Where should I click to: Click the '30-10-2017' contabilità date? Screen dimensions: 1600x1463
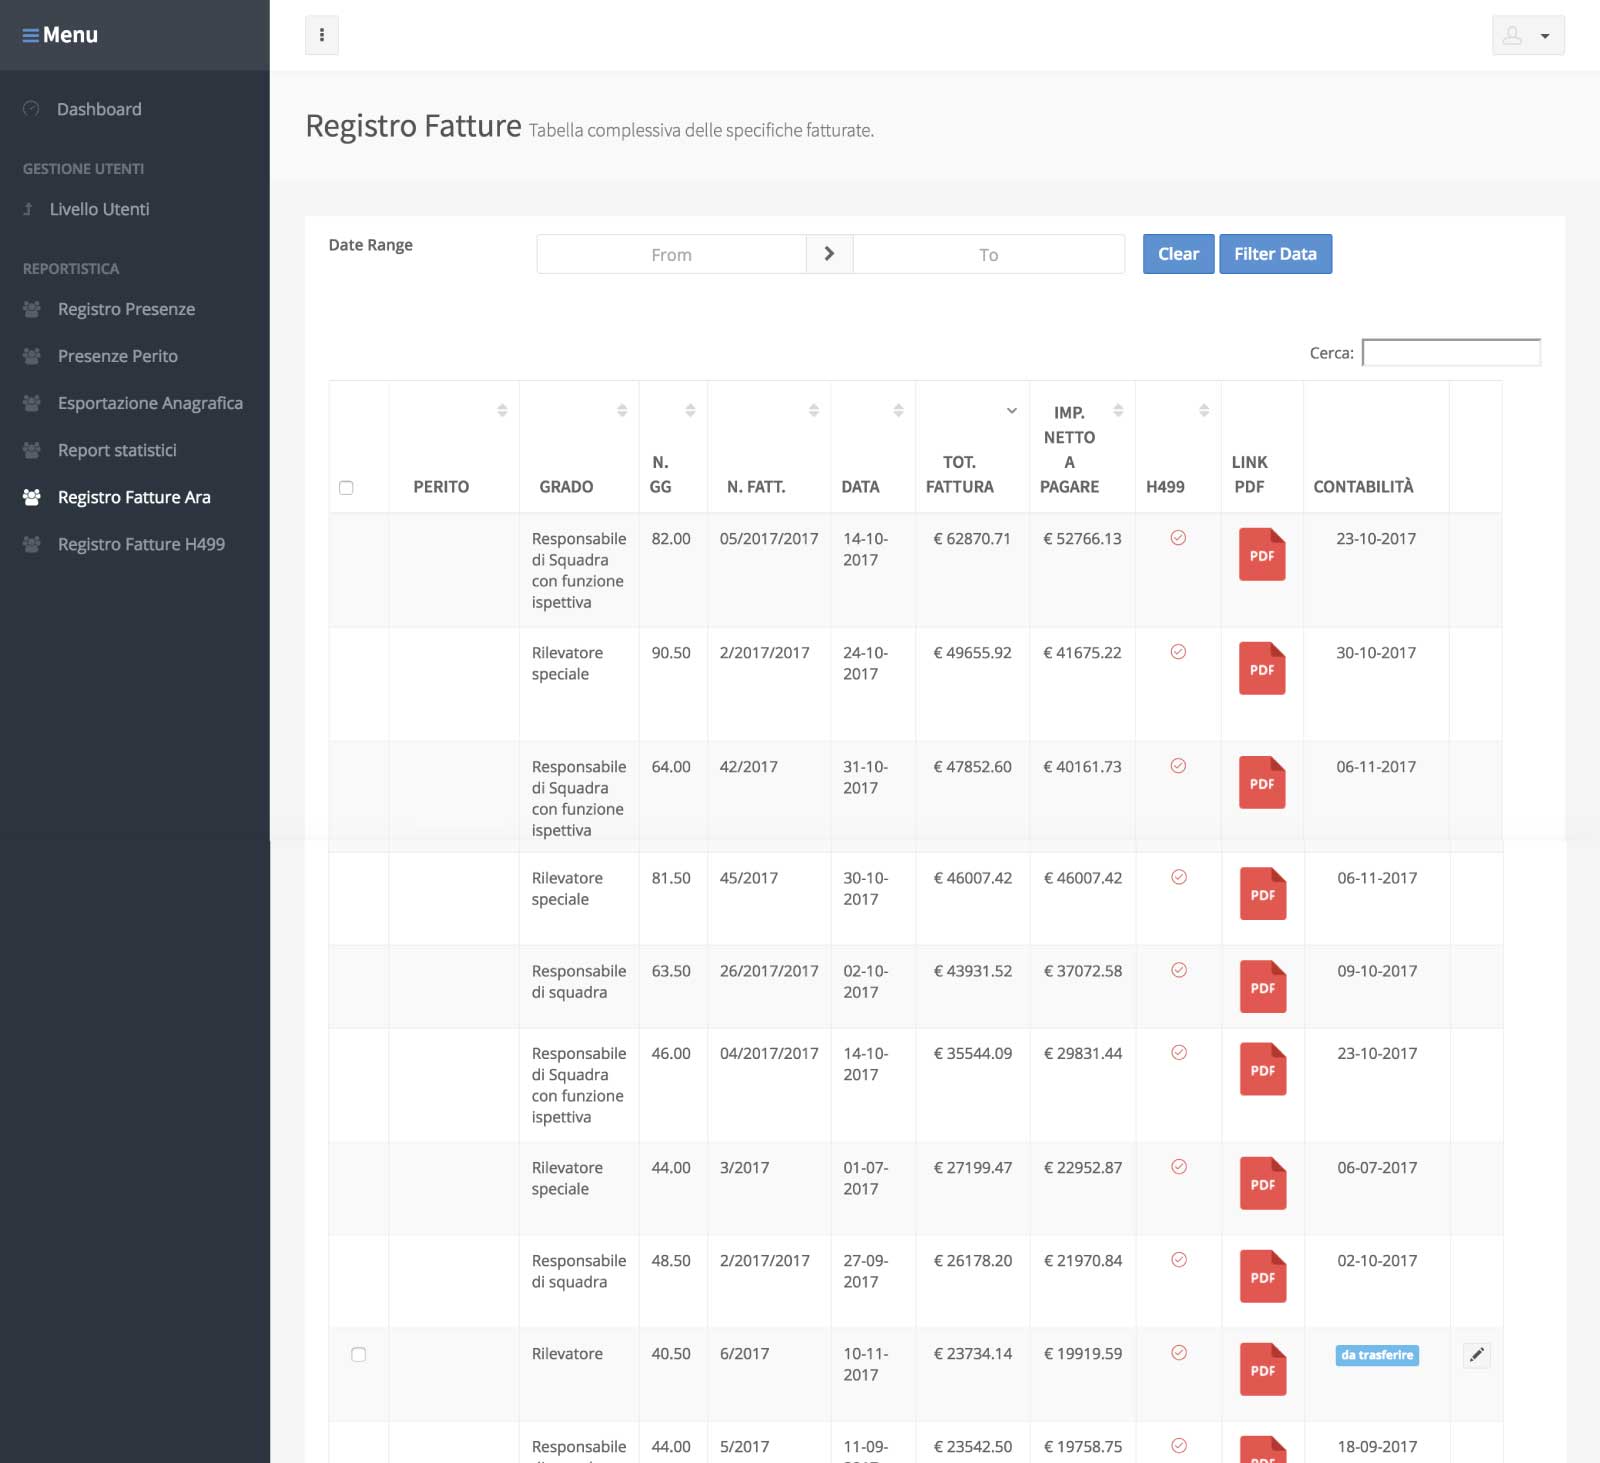pyautogui.click(x=1376, y=652)
